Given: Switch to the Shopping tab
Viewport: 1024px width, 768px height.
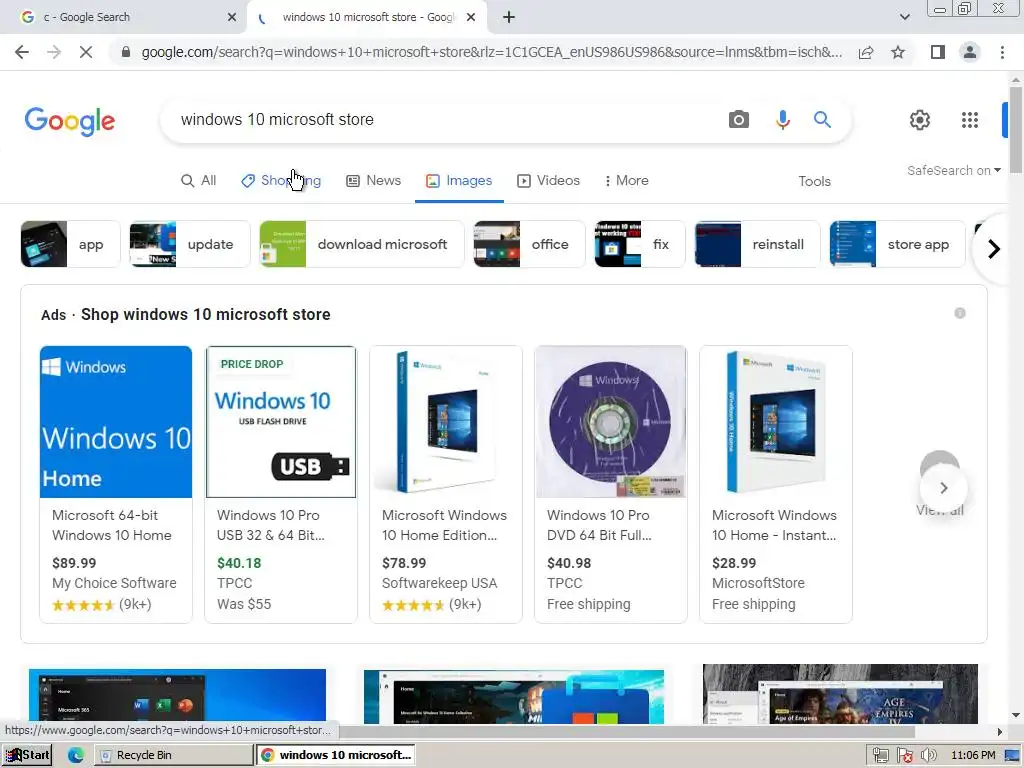Looking at the screenshot, I should (281, 181).
